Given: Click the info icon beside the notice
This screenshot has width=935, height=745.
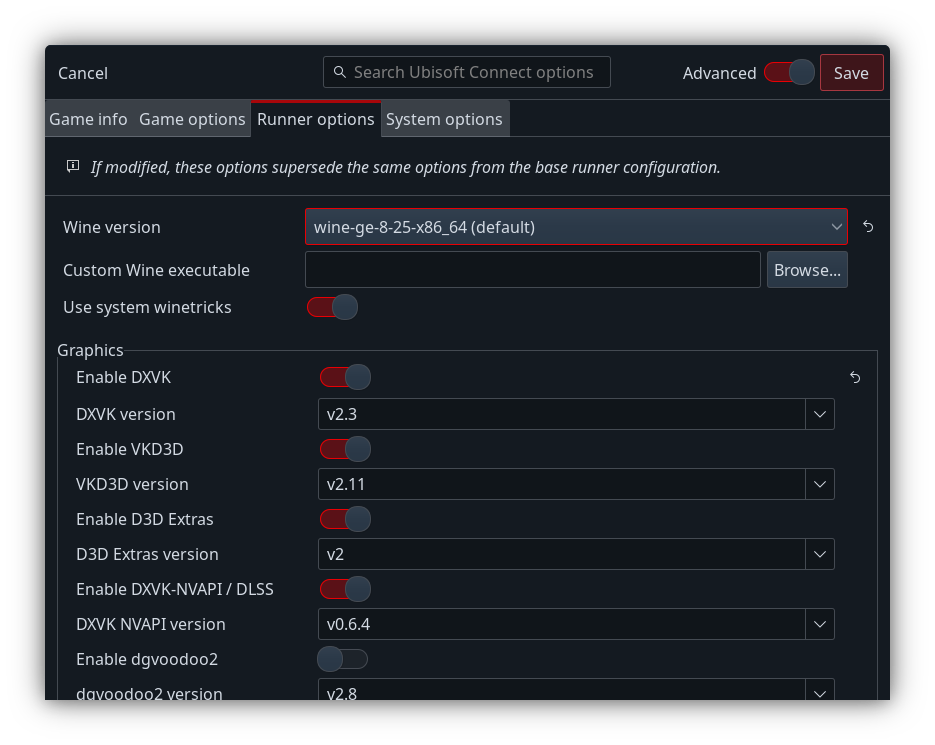Looking at the screenshot, I should 73,166.
